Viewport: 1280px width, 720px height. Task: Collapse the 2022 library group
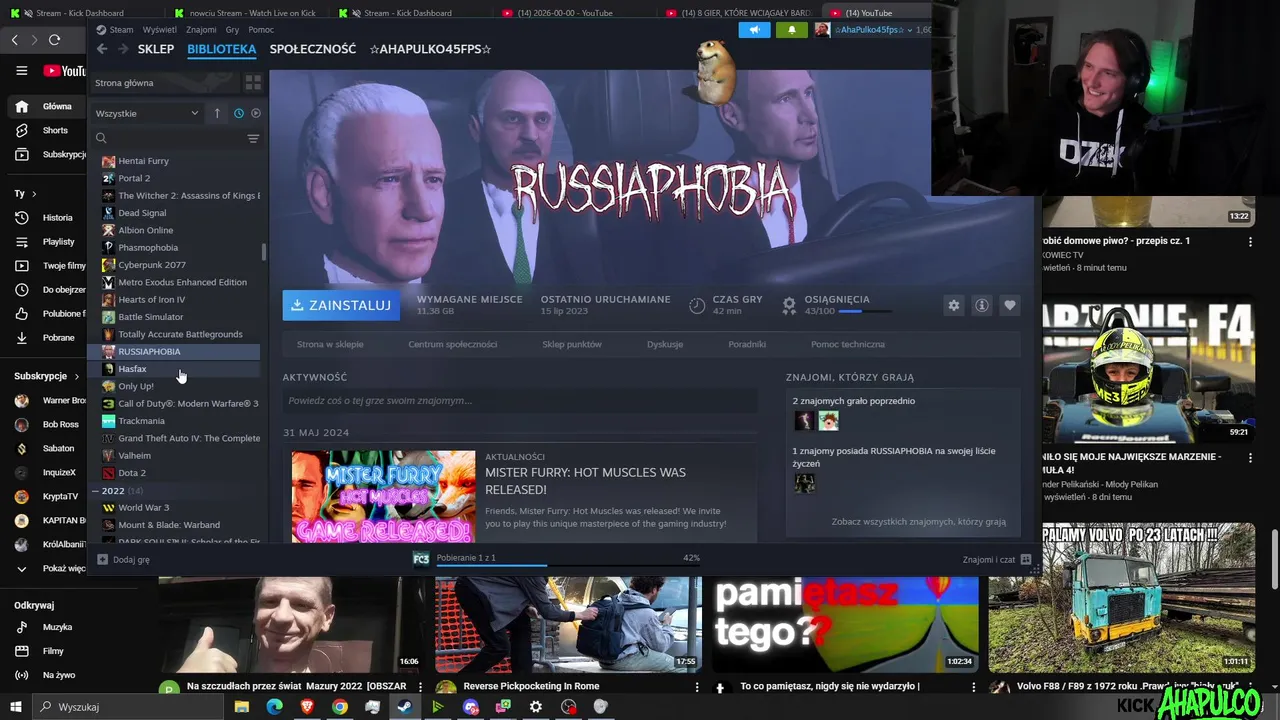click(95, 491)
